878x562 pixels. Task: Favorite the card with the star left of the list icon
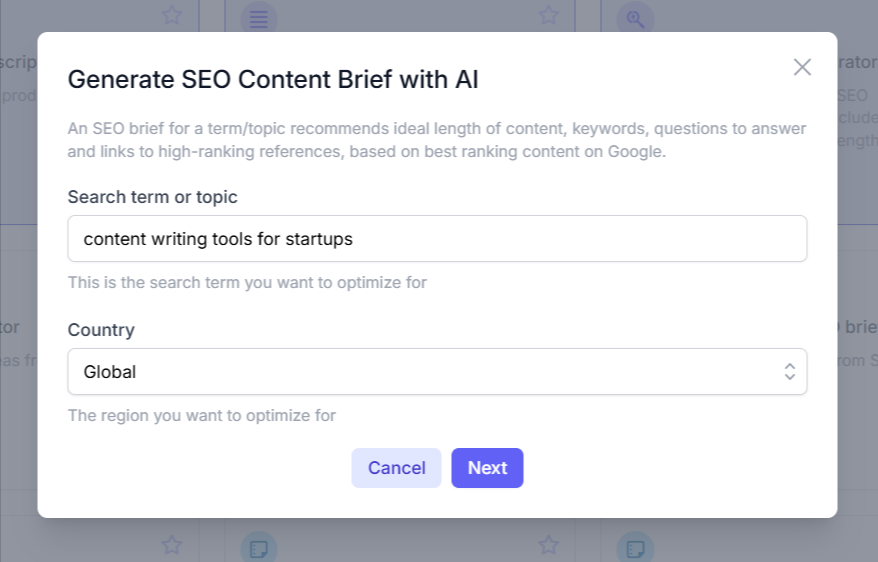pyautogui.click(x=171, y=15)
